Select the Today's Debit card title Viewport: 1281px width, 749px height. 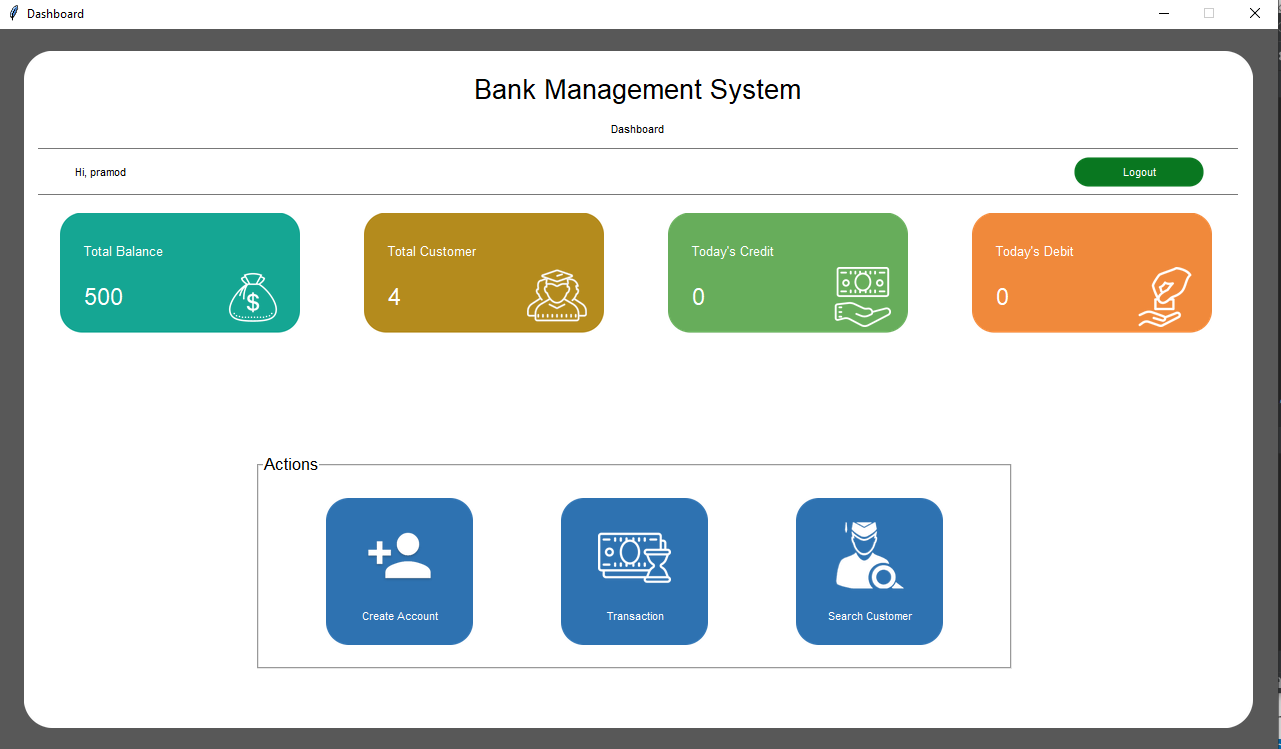click(x=1034, y=251)
